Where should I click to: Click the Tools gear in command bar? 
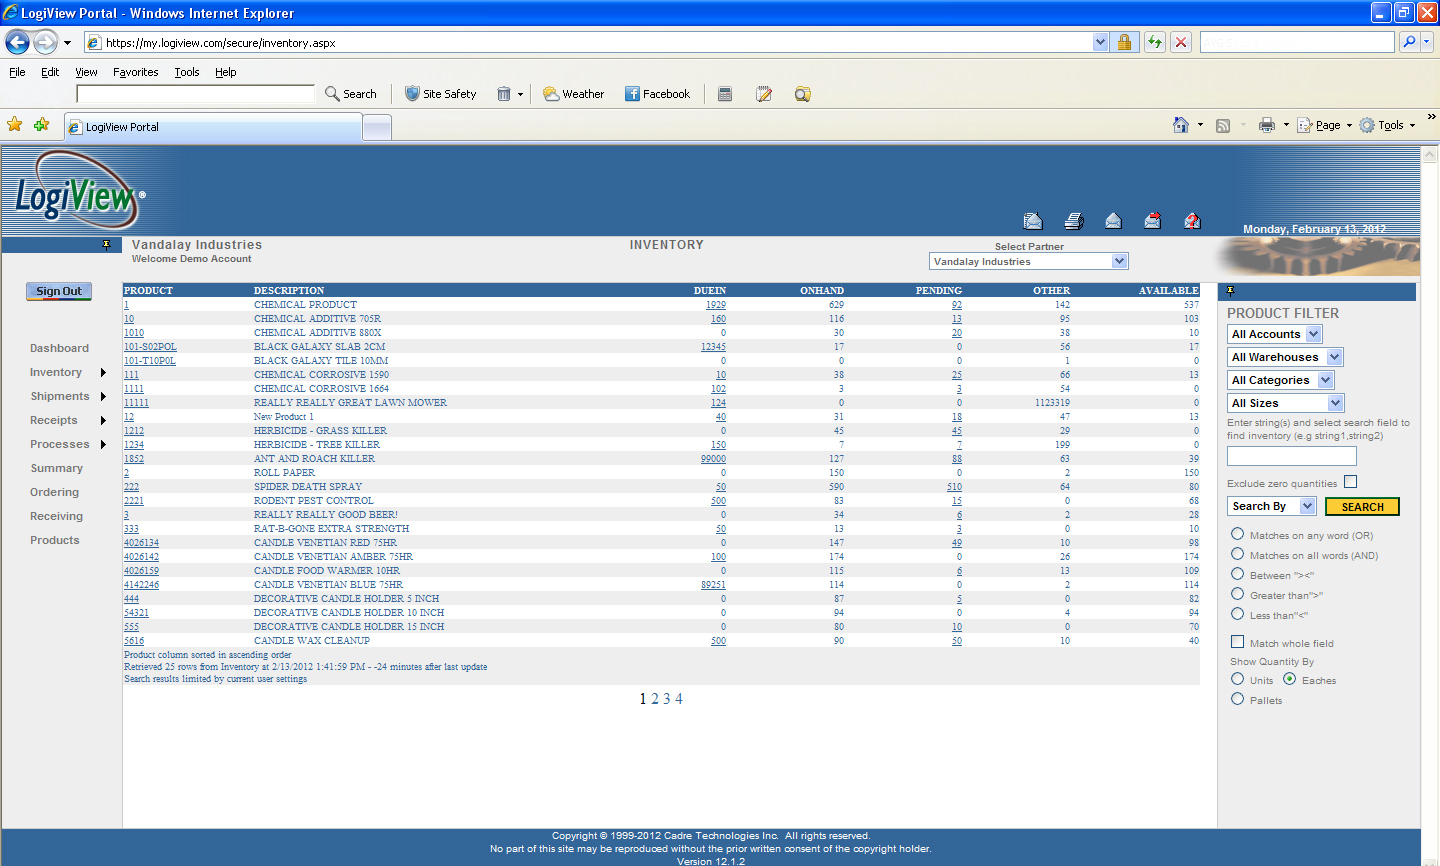click(1367, 125)
